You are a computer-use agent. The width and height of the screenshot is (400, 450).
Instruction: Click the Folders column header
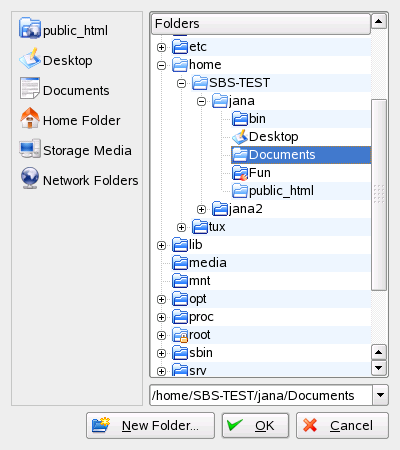pos(261,24)
